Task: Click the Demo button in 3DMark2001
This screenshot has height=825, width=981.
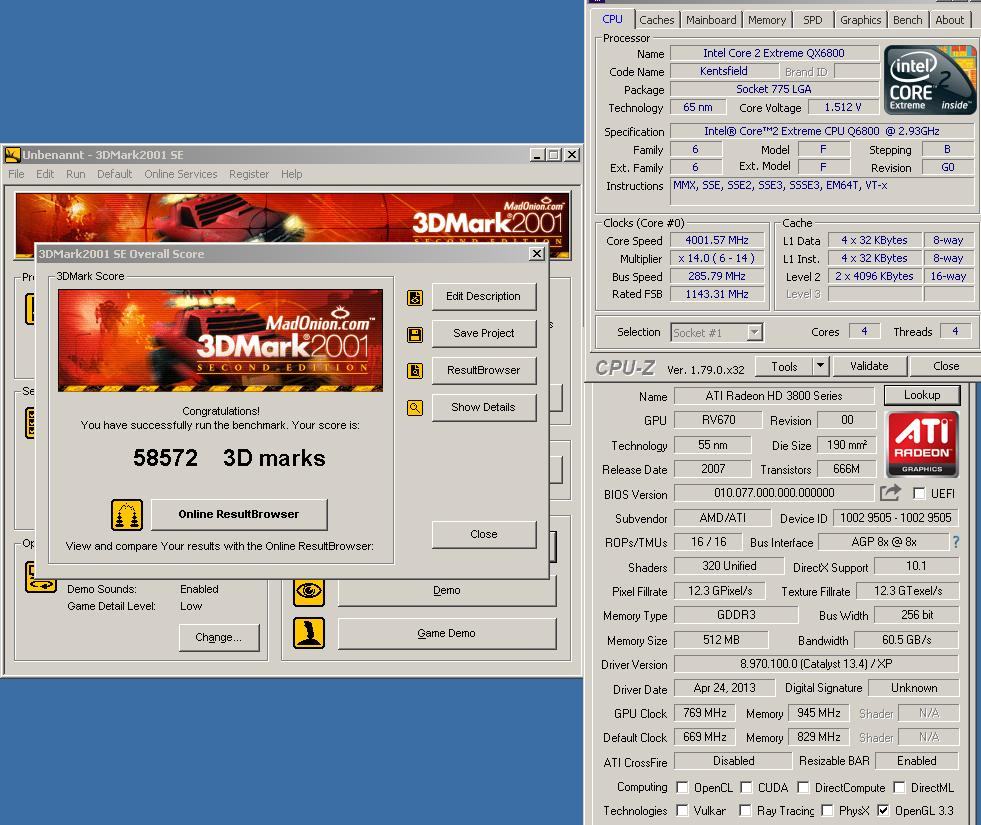Action: [x=447, y=591]
